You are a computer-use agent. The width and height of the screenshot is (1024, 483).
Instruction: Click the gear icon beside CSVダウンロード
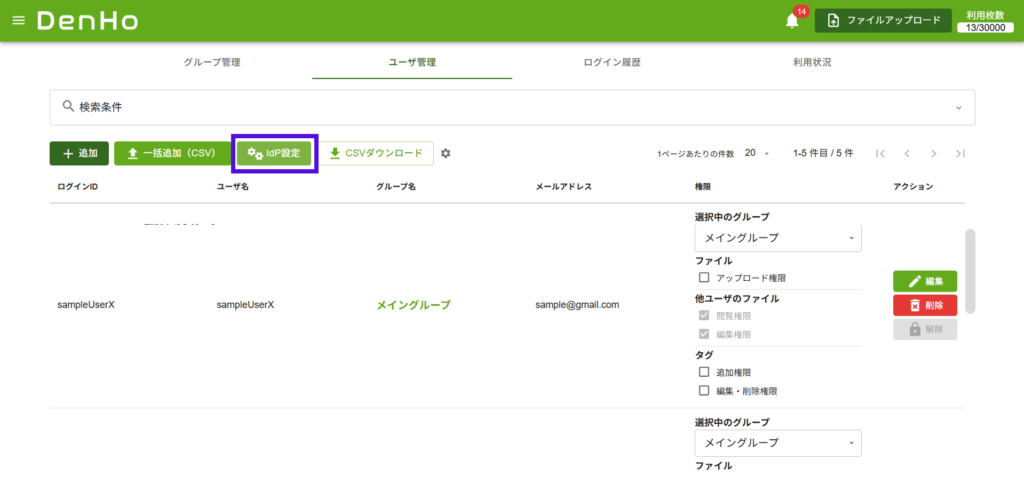coord(446,153)
